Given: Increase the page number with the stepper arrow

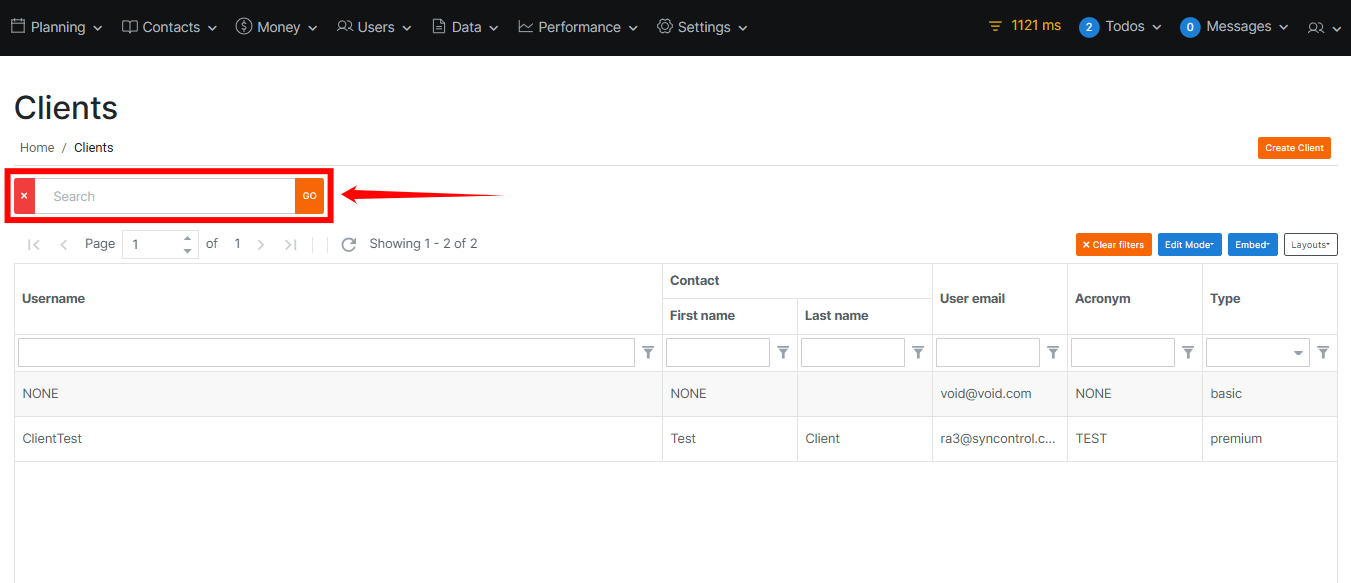Looking at the screenshot, I should [187, 238].
